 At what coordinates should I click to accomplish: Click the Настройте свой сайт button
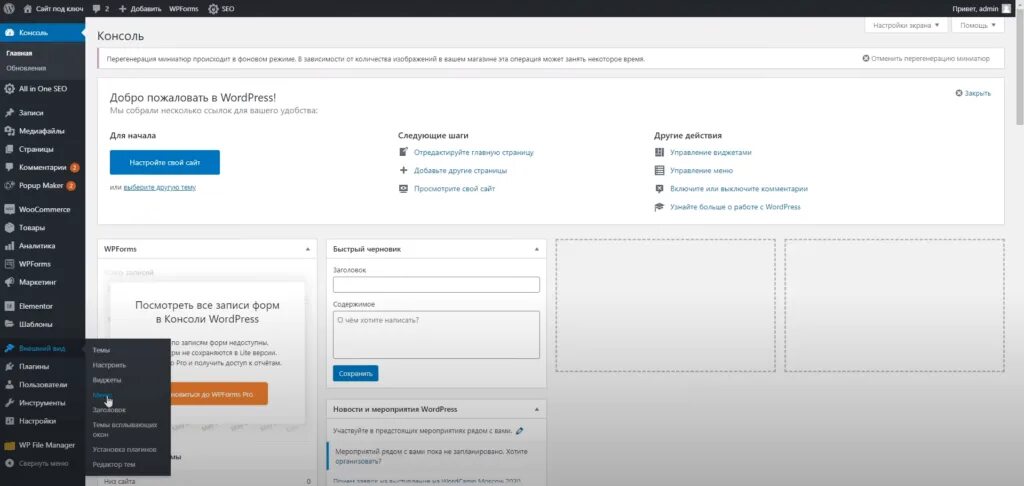[165, 162]
